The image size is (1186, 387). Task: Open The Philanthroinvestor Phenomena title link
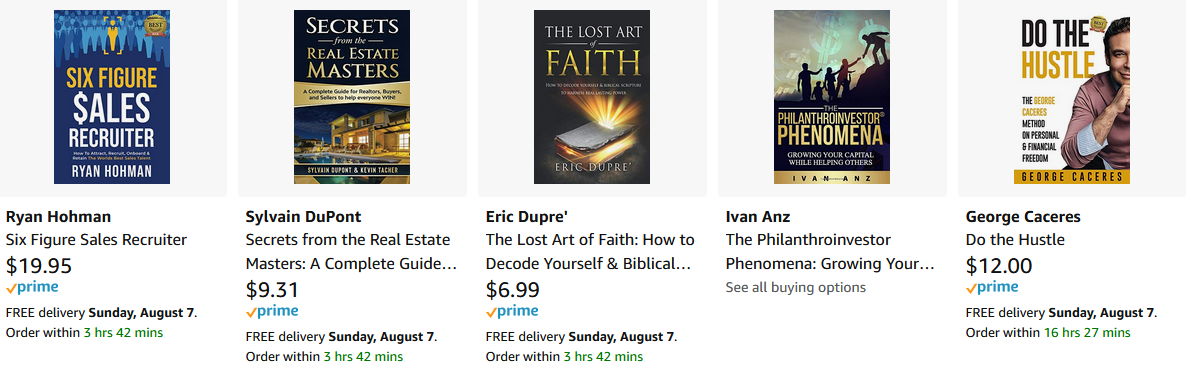[x=831, y=252]
